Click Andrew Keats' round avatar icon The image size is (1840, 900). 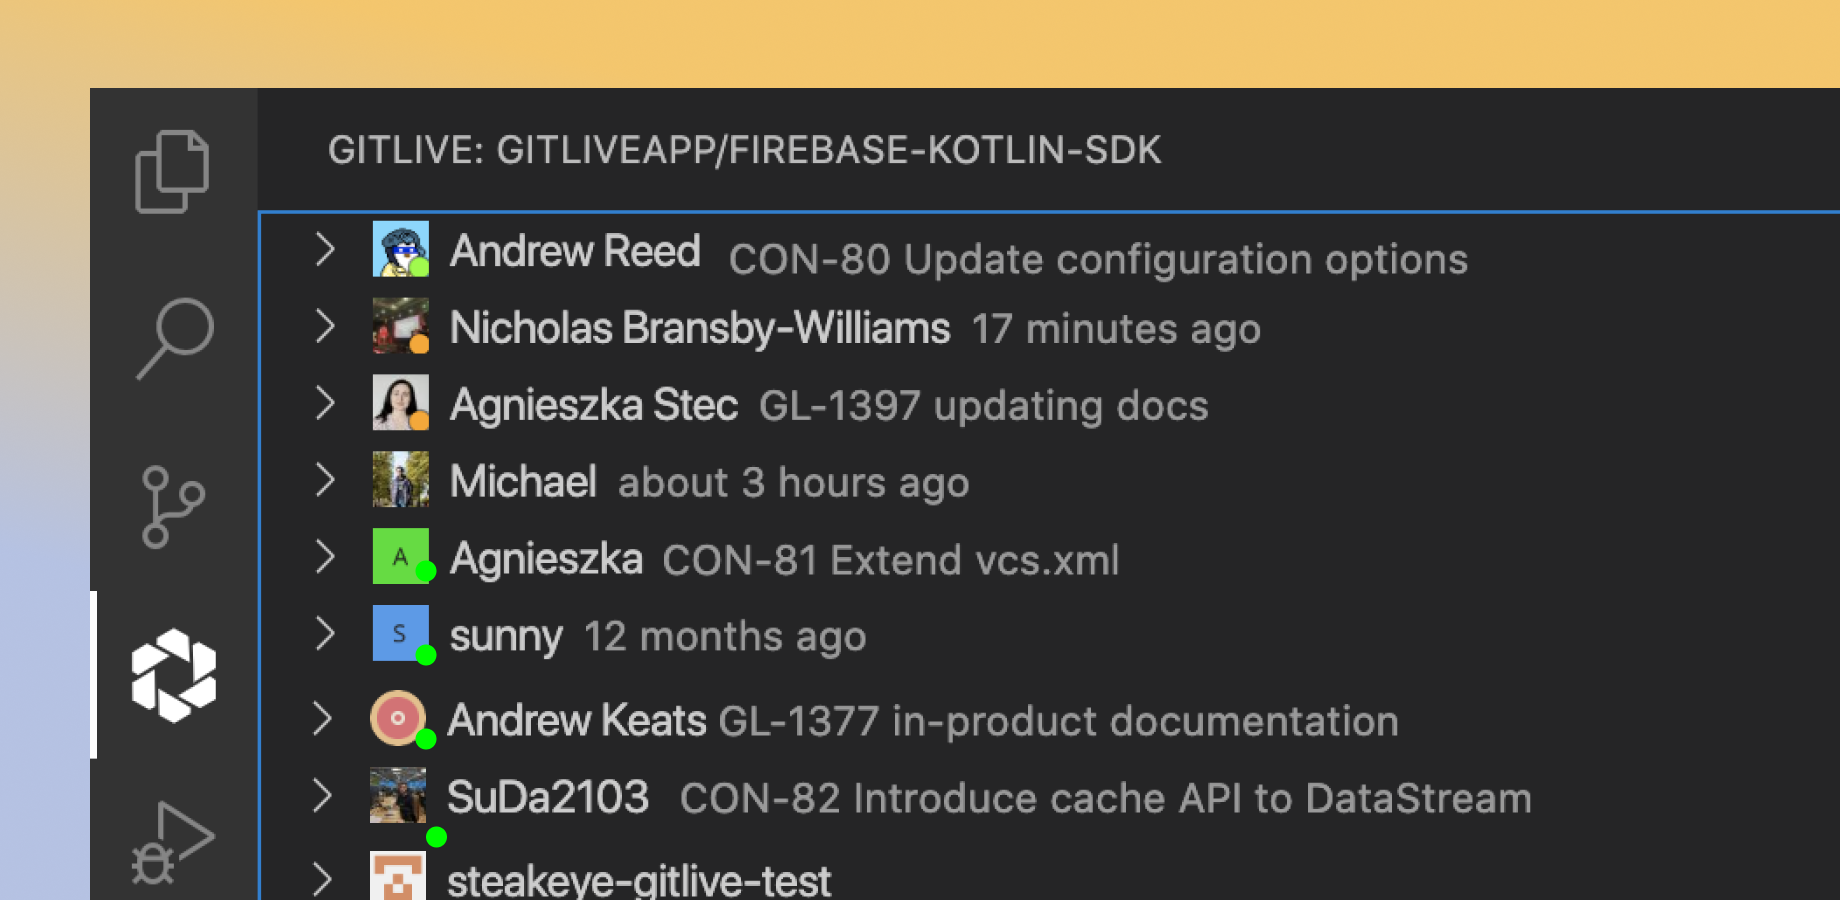(398, 718)
